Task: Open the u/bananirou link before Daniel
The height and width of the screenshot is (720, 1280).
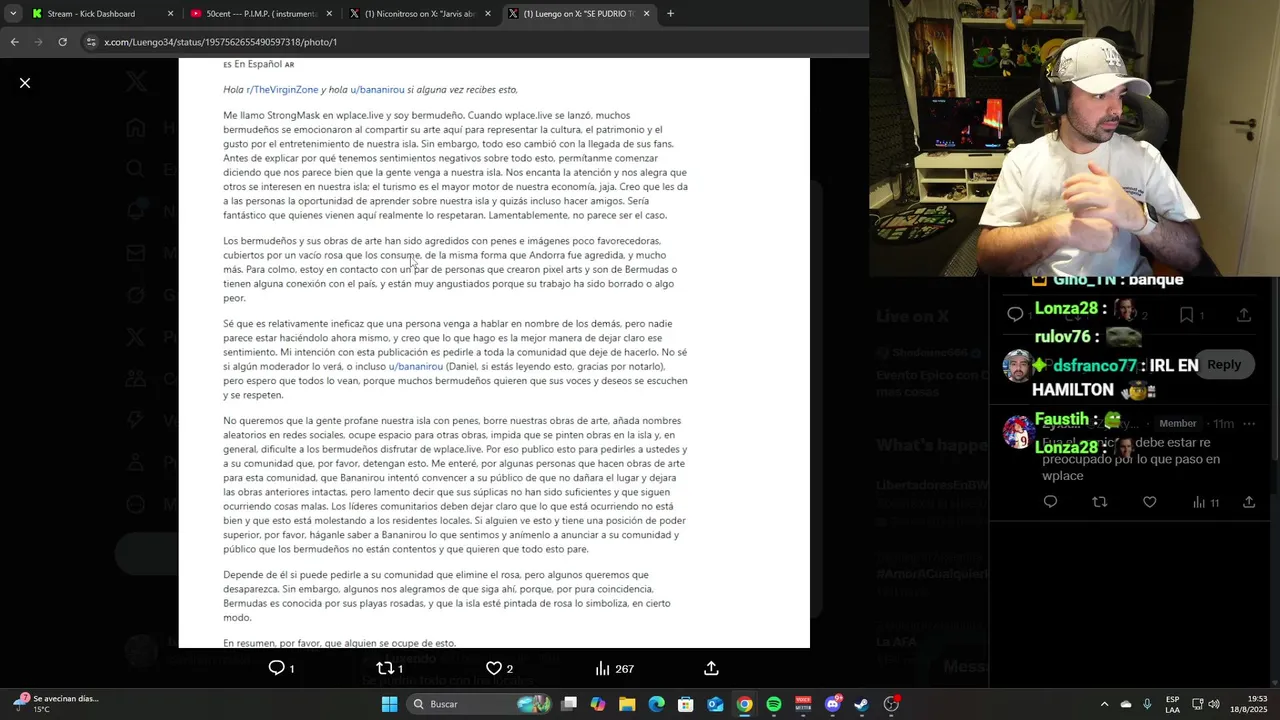Action: tap(416, 367)
